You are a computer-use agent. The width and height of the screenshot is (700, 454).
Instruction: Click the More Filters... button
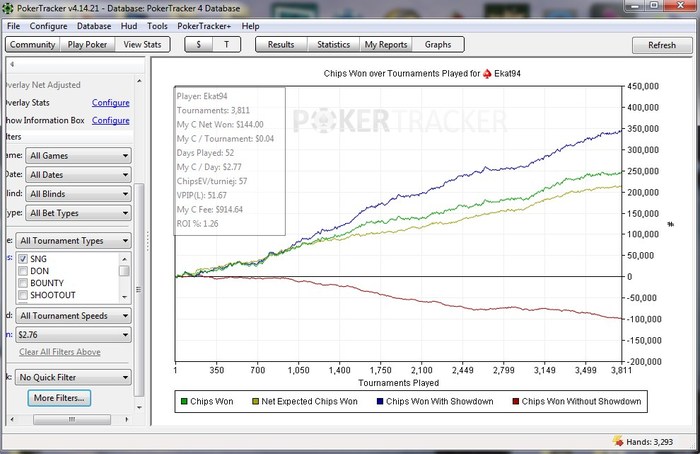(59, 398)
